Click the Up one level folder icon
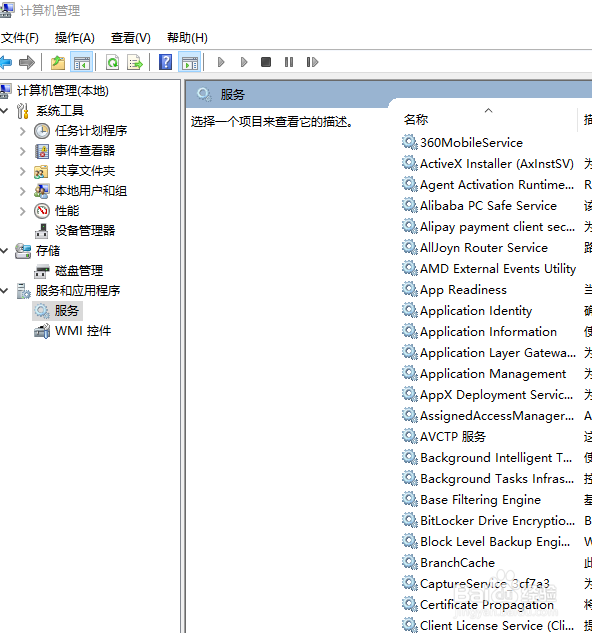Screen dimensions: 592x633 tap(58, 63)
